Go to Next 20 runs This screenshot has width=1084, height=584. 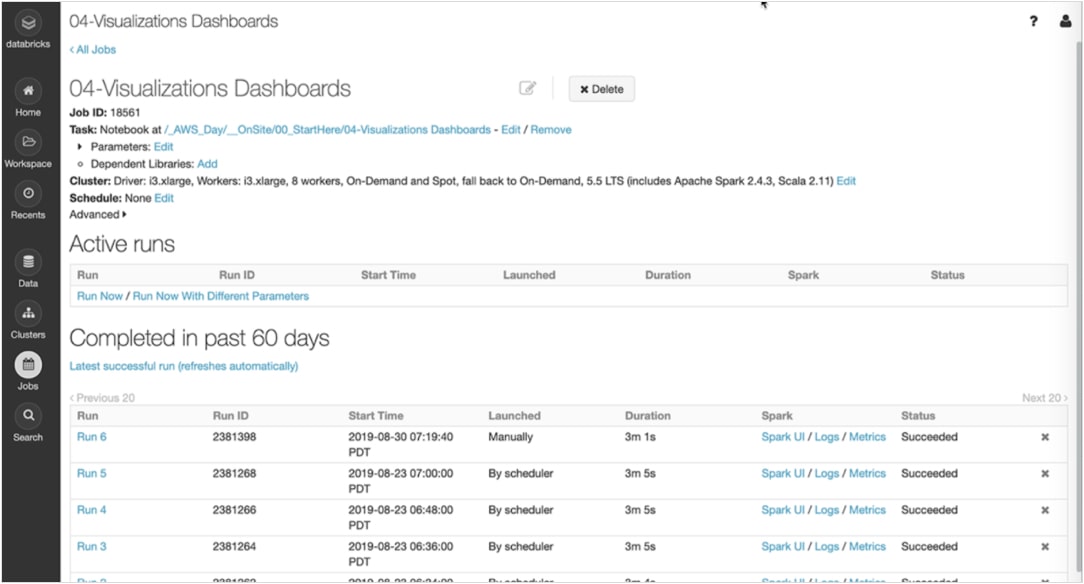coord(1044,398)
